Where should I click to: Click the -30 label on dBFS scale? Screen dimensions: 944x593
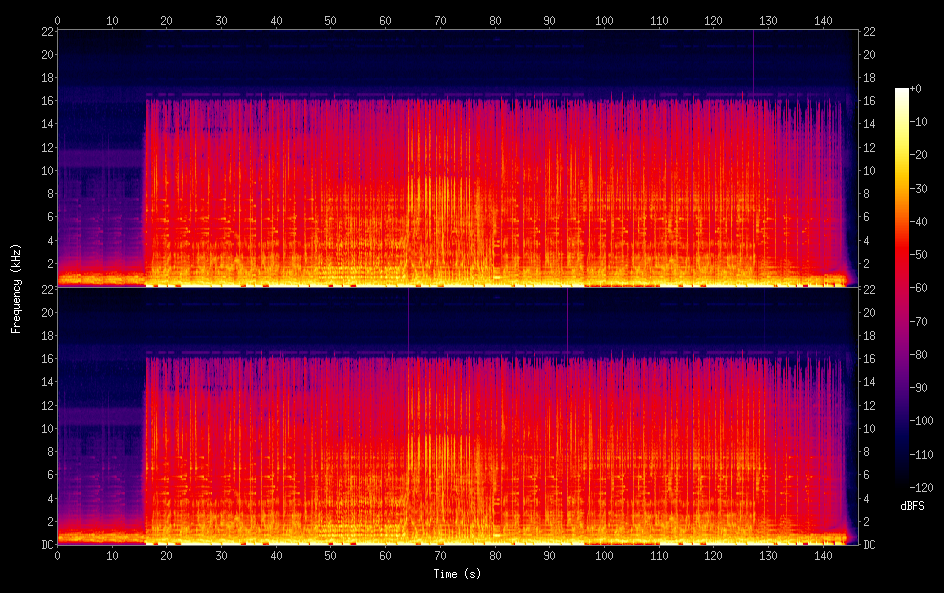[919, 188]
